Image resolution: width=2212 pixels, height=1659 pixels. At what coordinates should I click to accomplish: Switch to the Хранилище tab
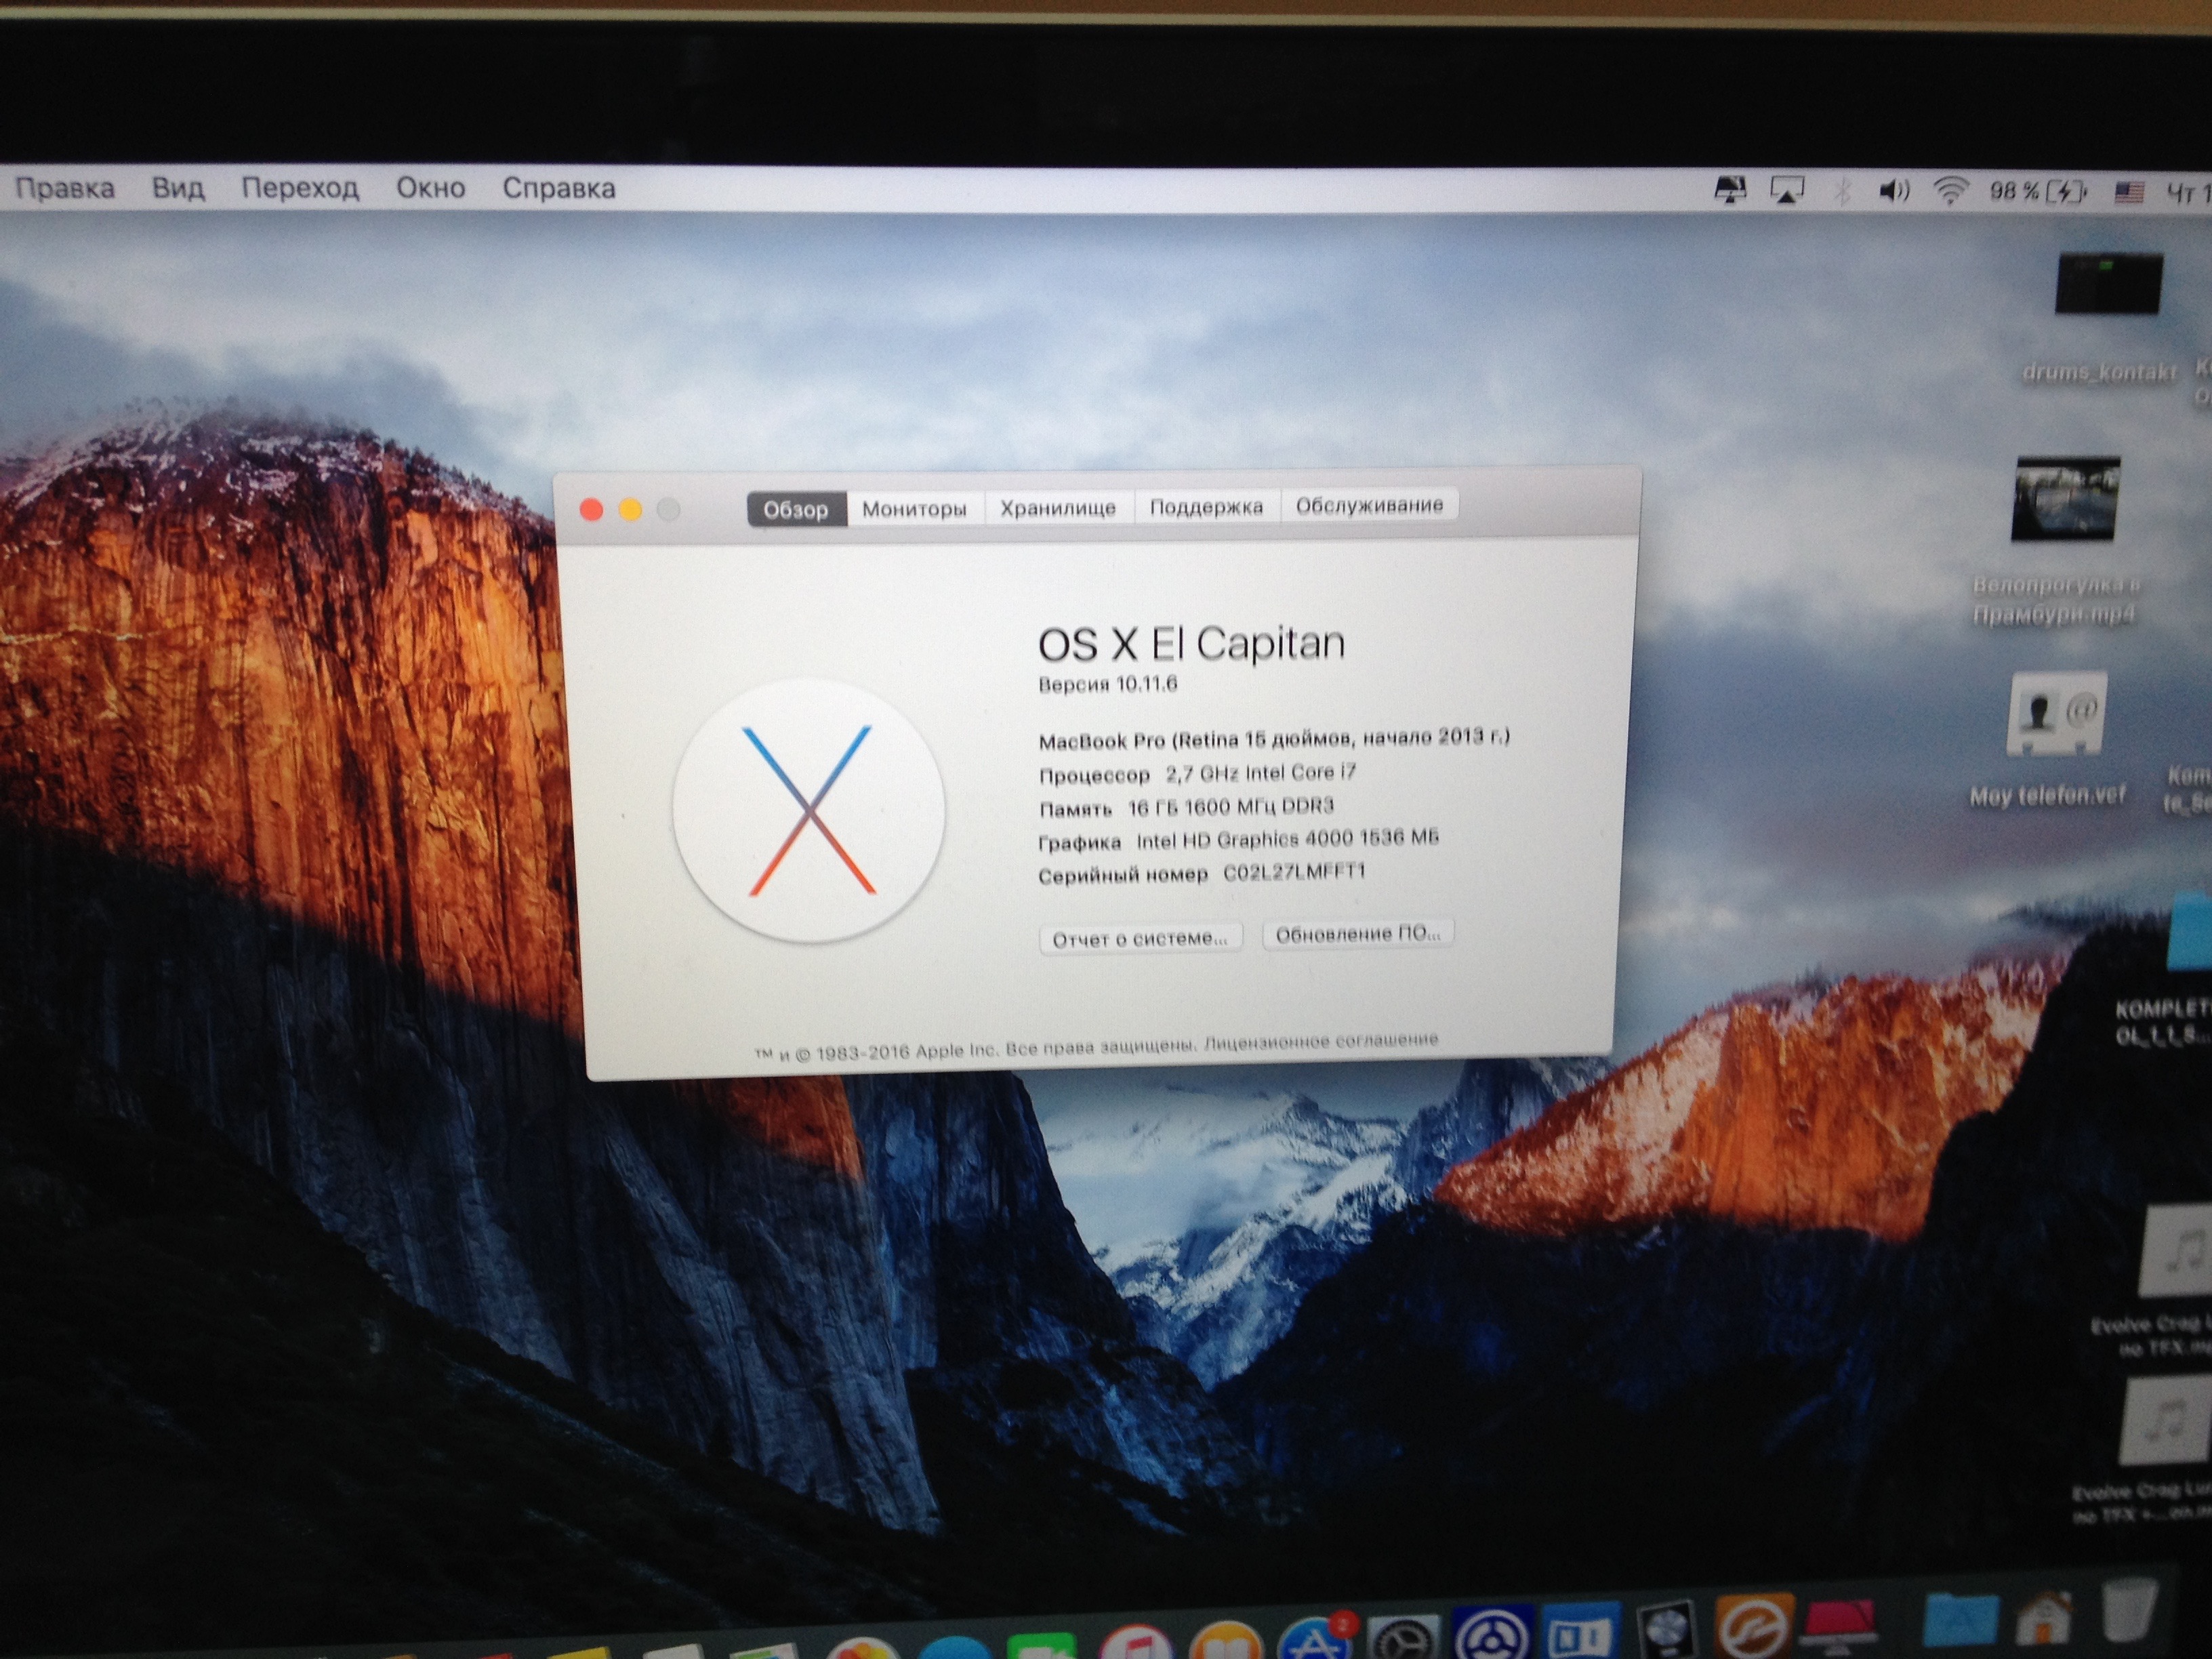coord(1058,508)
